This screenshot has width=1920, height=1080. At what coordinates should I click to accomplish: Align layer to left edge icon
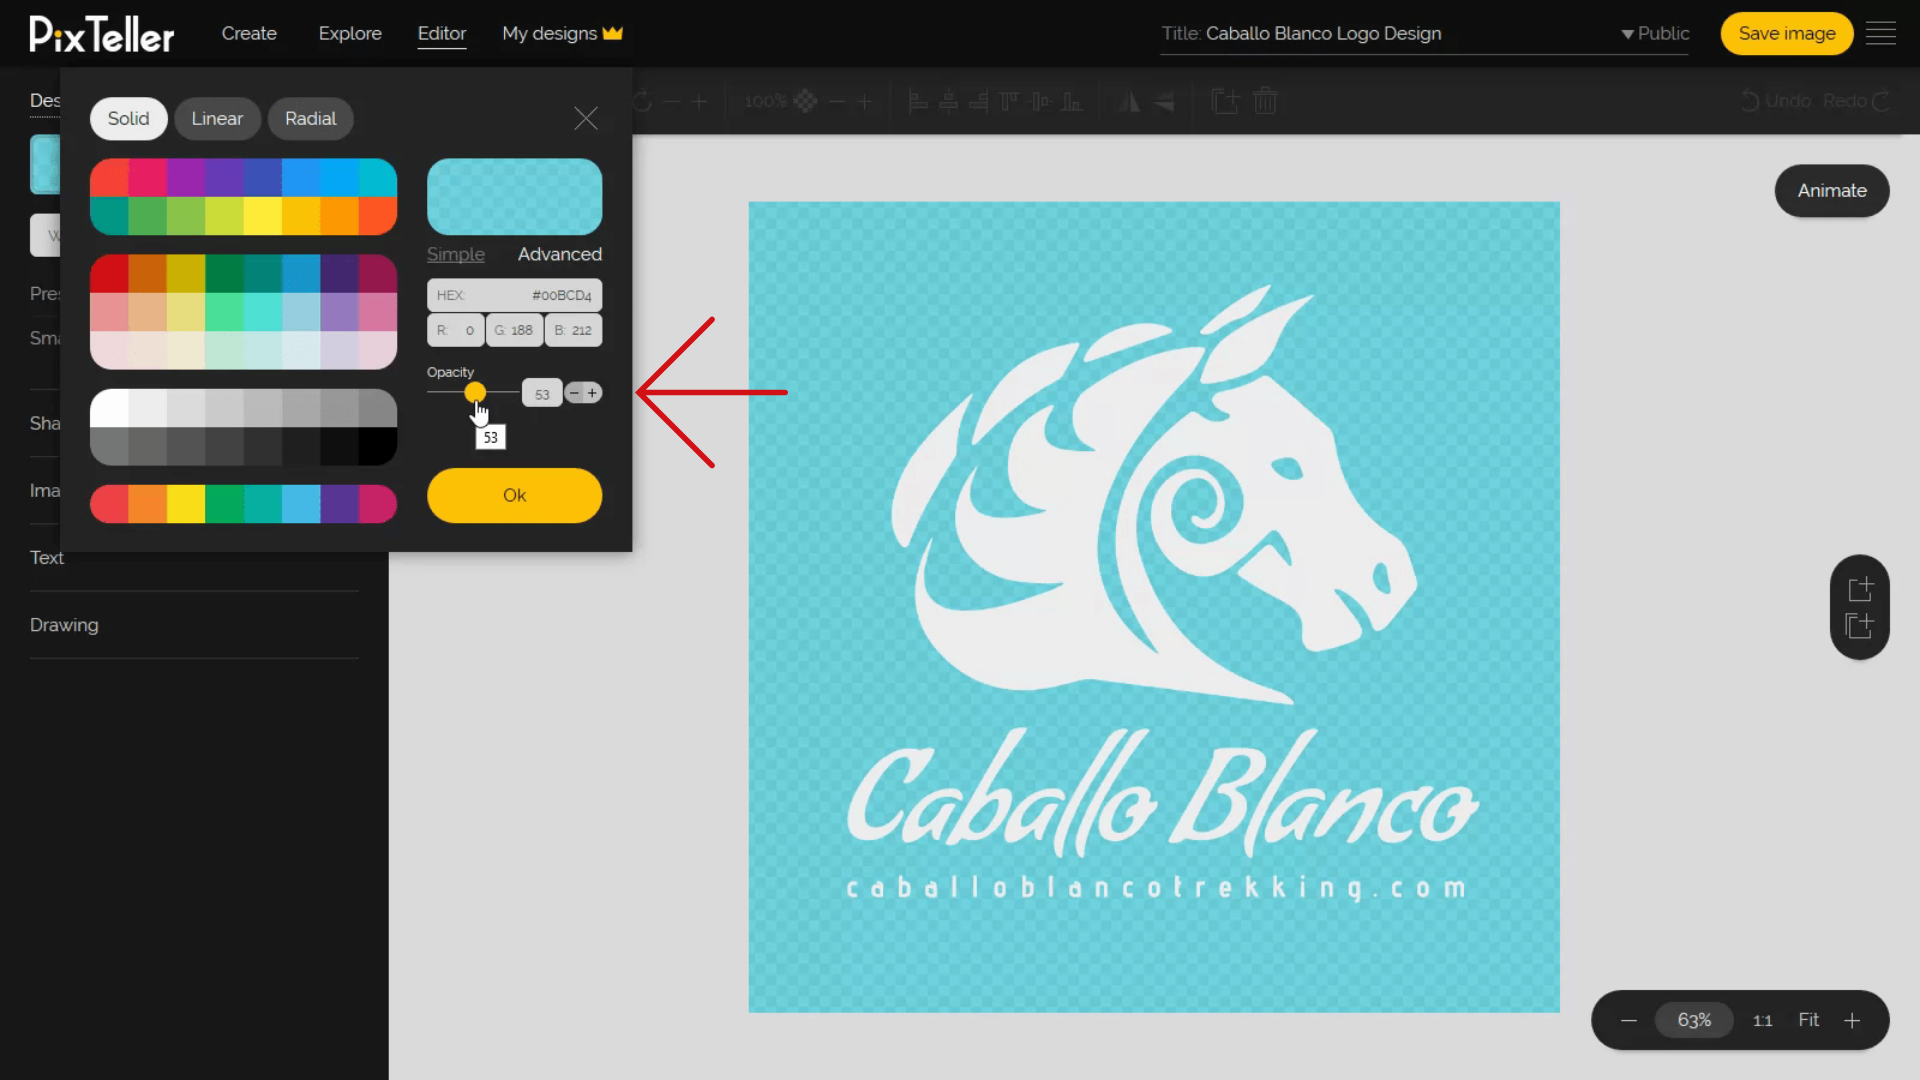pyautogui.click(x=918, y=101)
